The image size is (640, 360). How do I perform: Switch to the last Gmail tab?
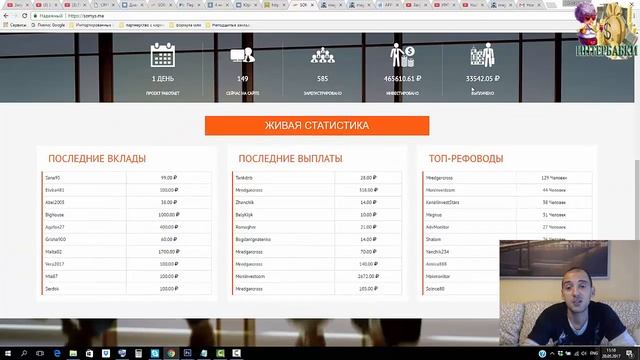pyautogui.click(x=530, y=5)
